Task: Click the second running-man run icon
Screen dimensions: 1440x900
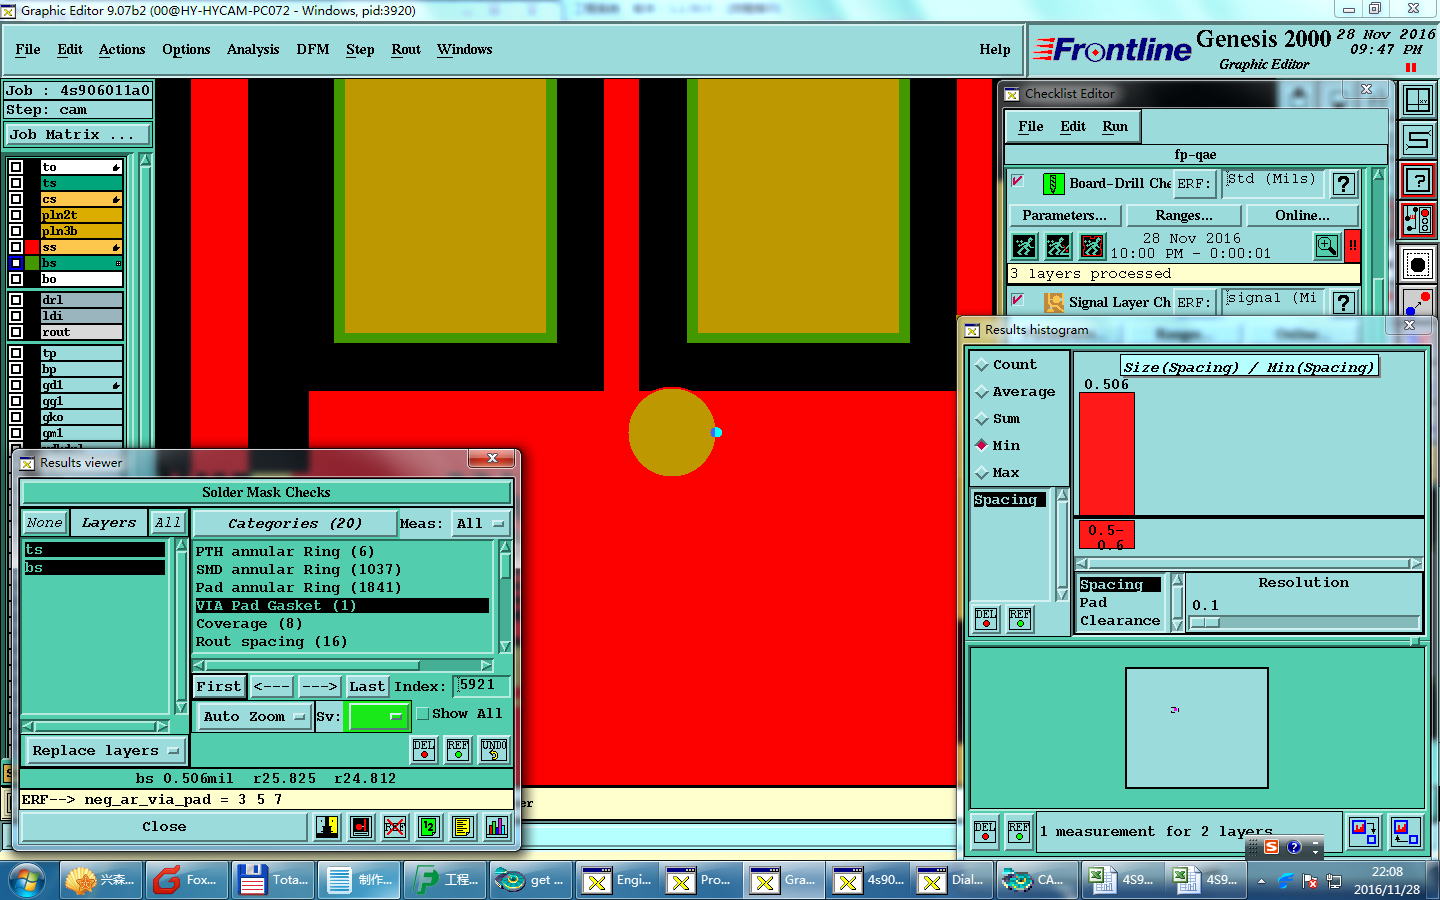Action: click(x=1058, y=246)
